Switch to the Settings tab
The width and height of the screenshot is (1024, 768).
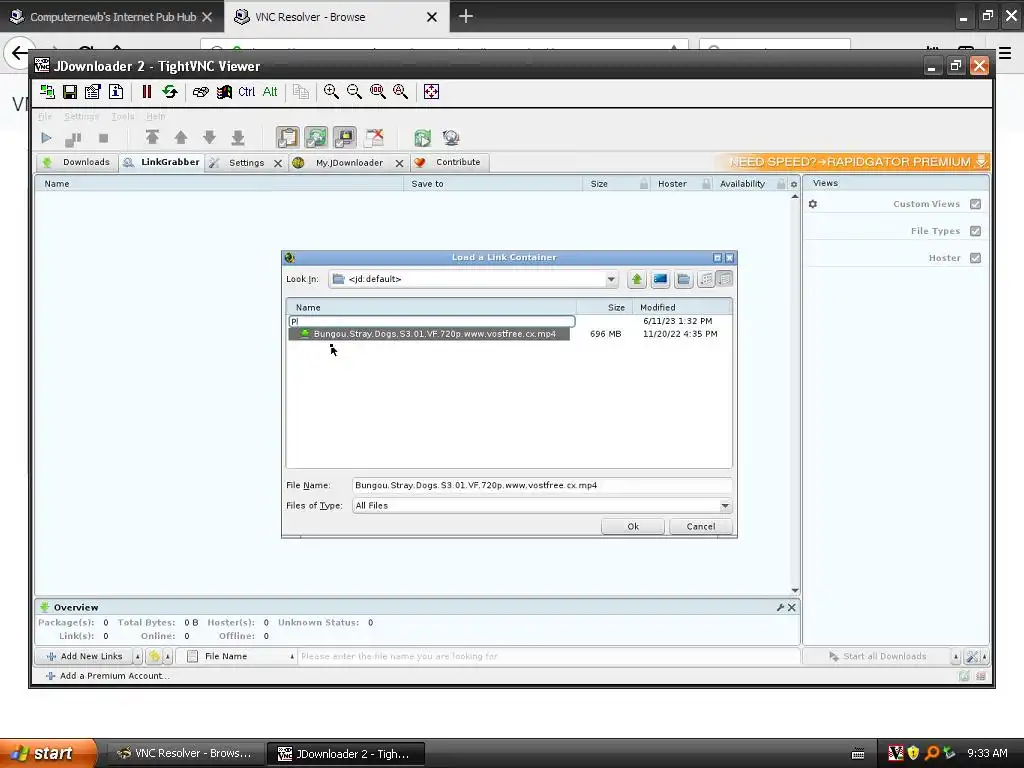(246, 163)
